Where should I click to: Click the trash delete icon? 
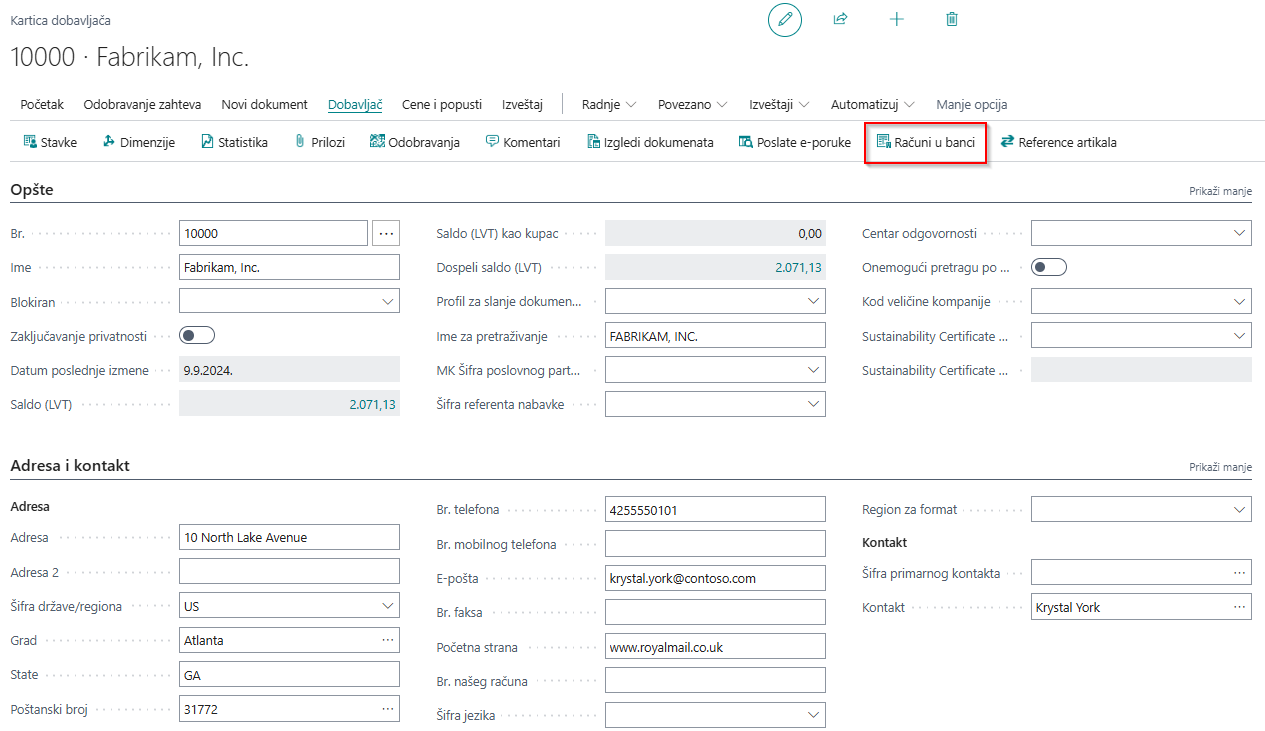tap(952, 19)
